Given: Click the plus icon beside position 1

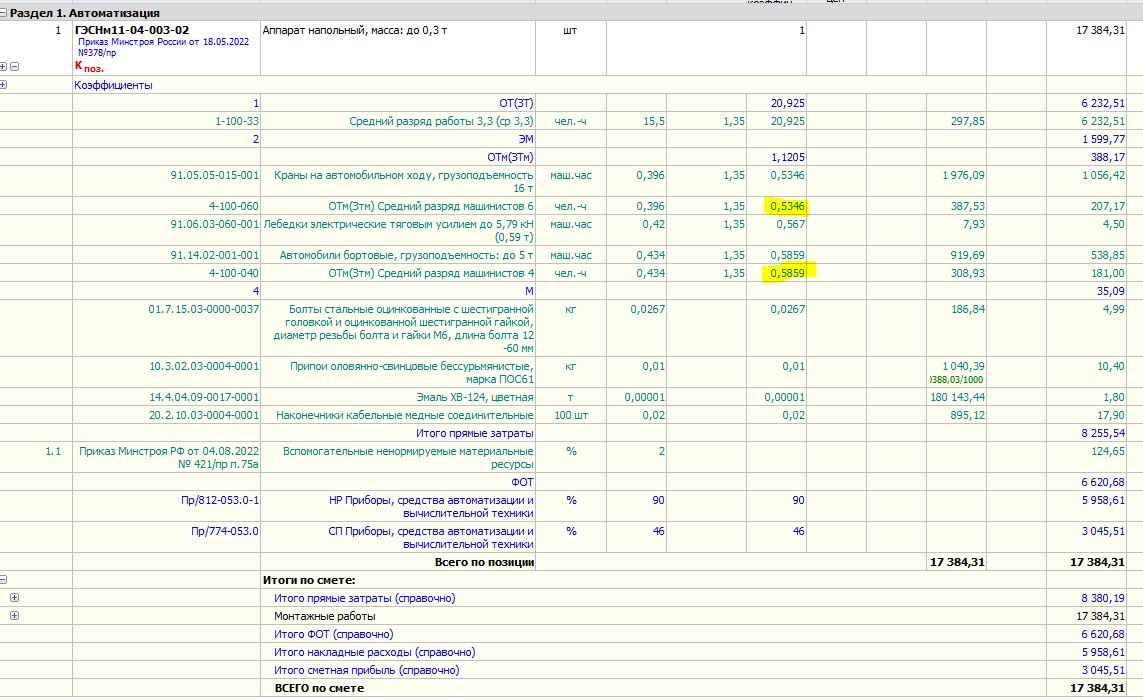Looking at the screenshot, I should pyautogui.click(x=5, y=67).
